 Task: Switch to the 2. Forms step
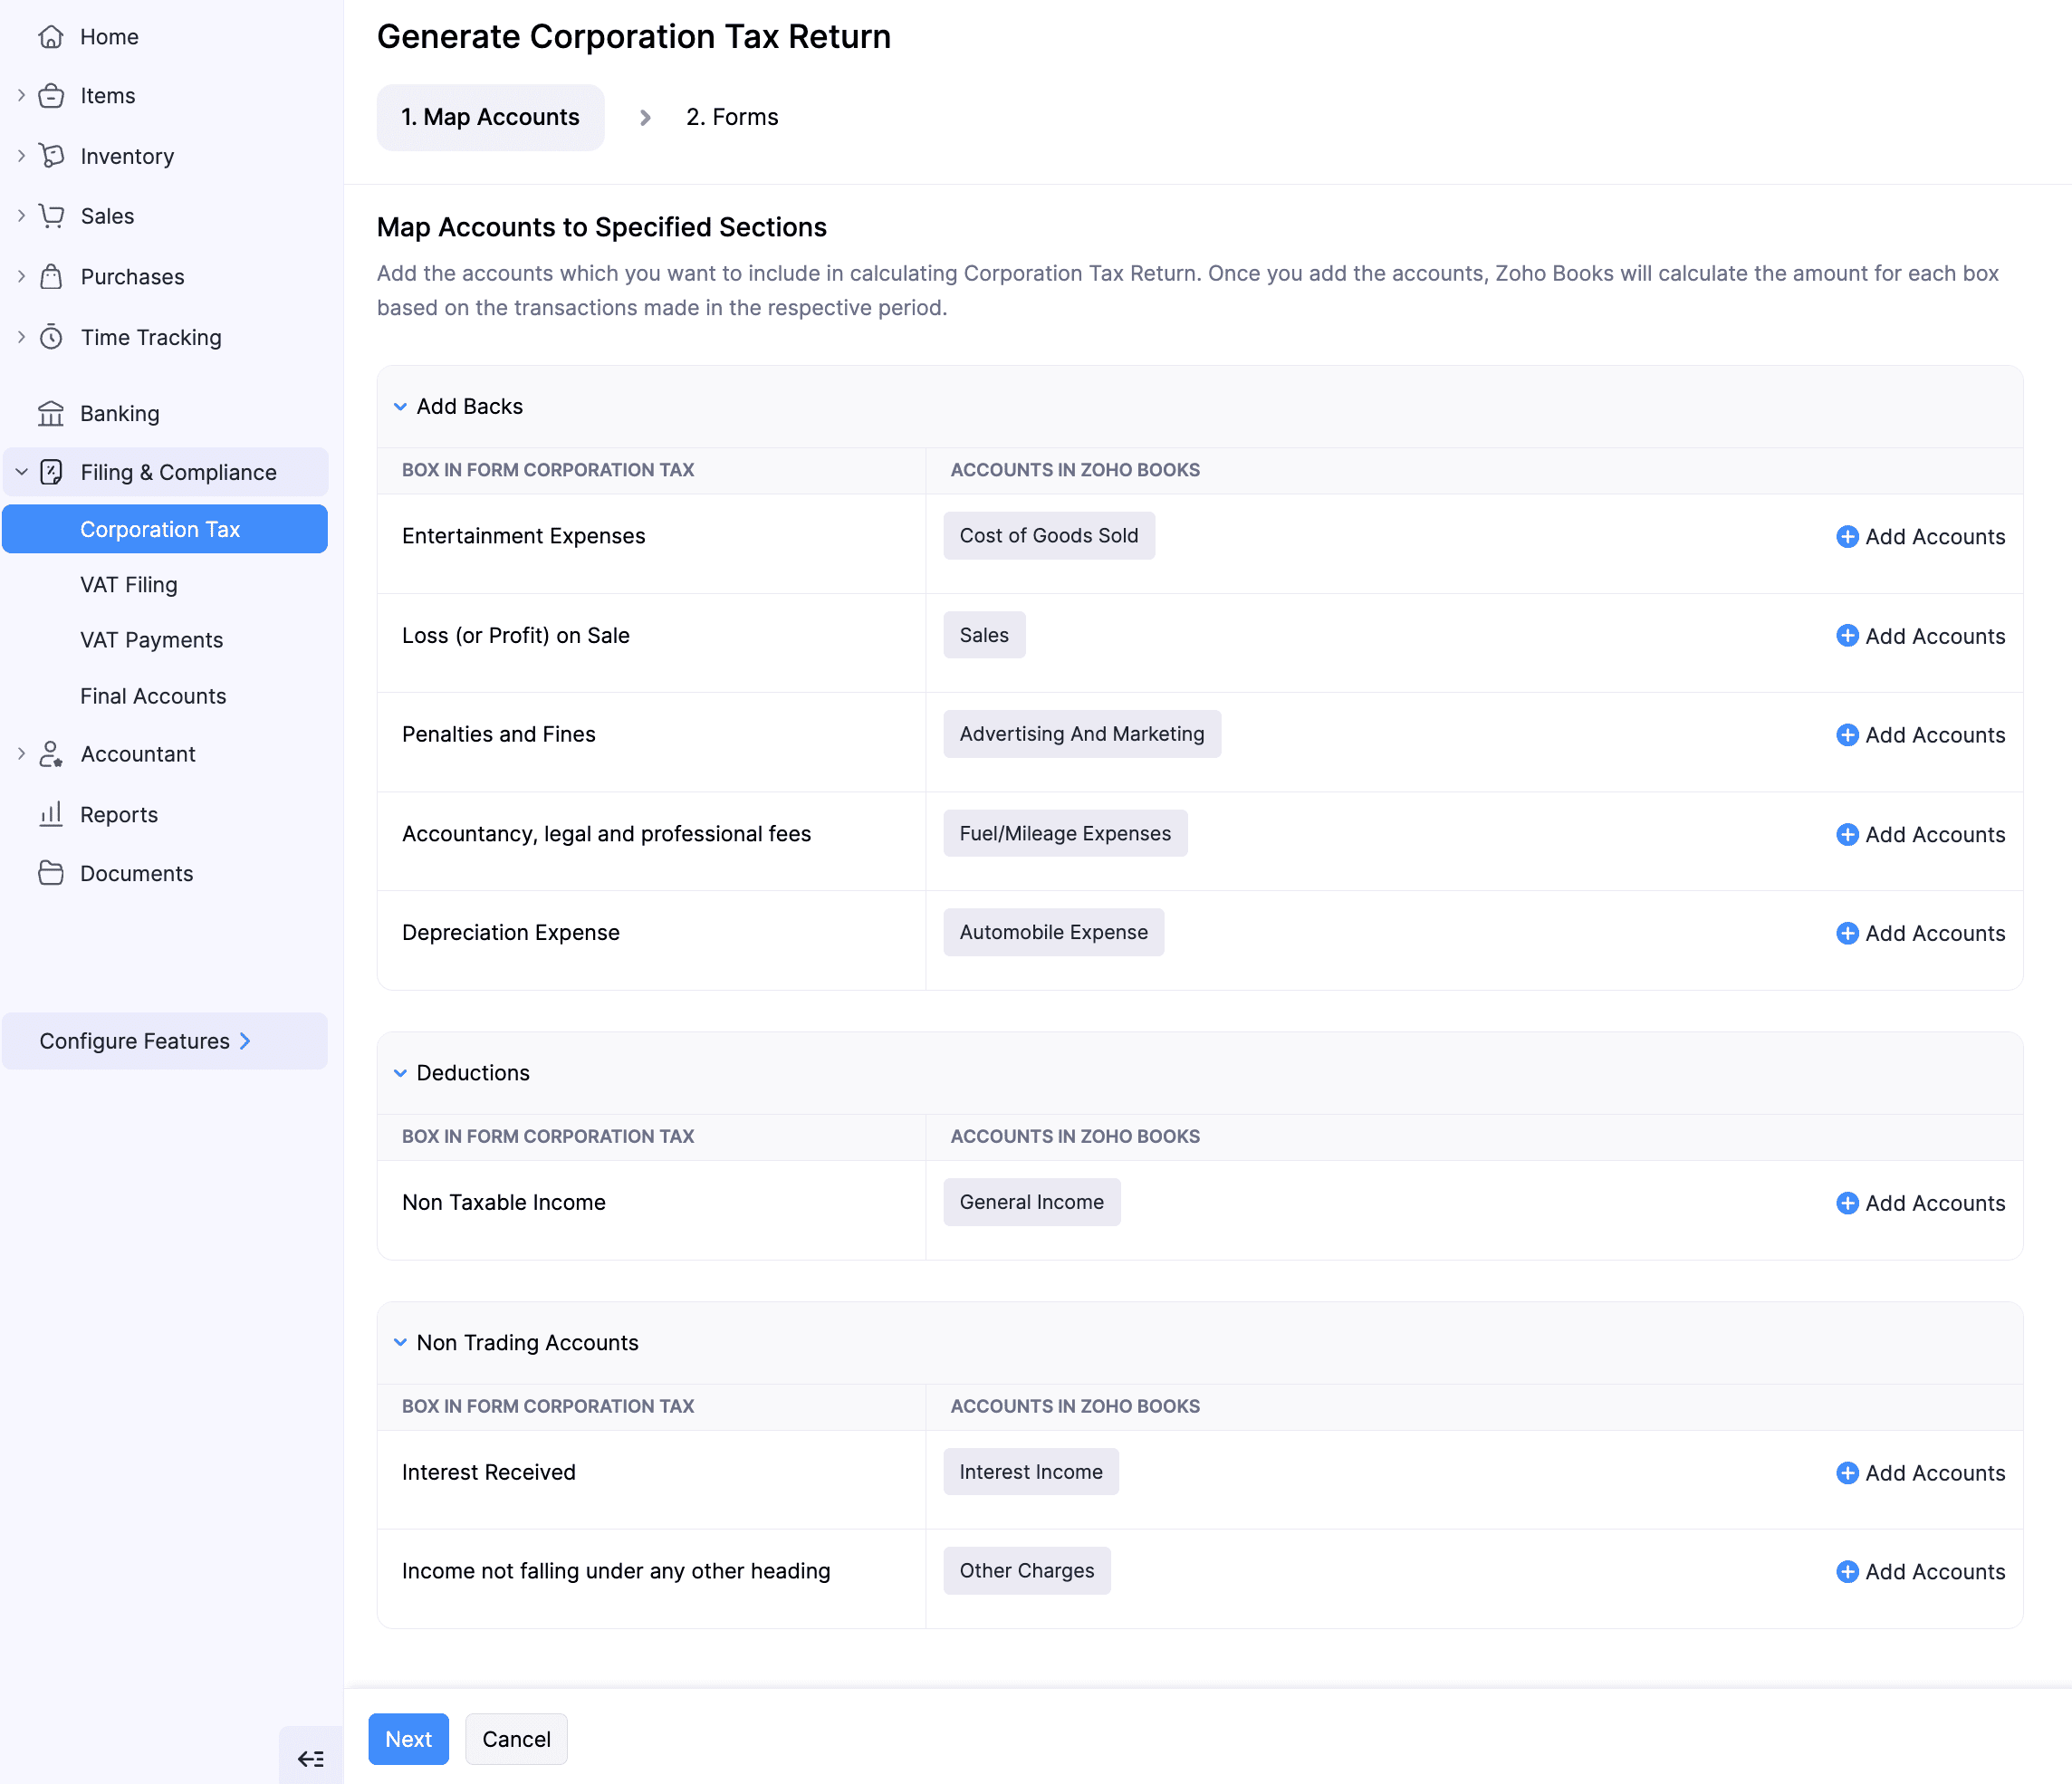731,117
